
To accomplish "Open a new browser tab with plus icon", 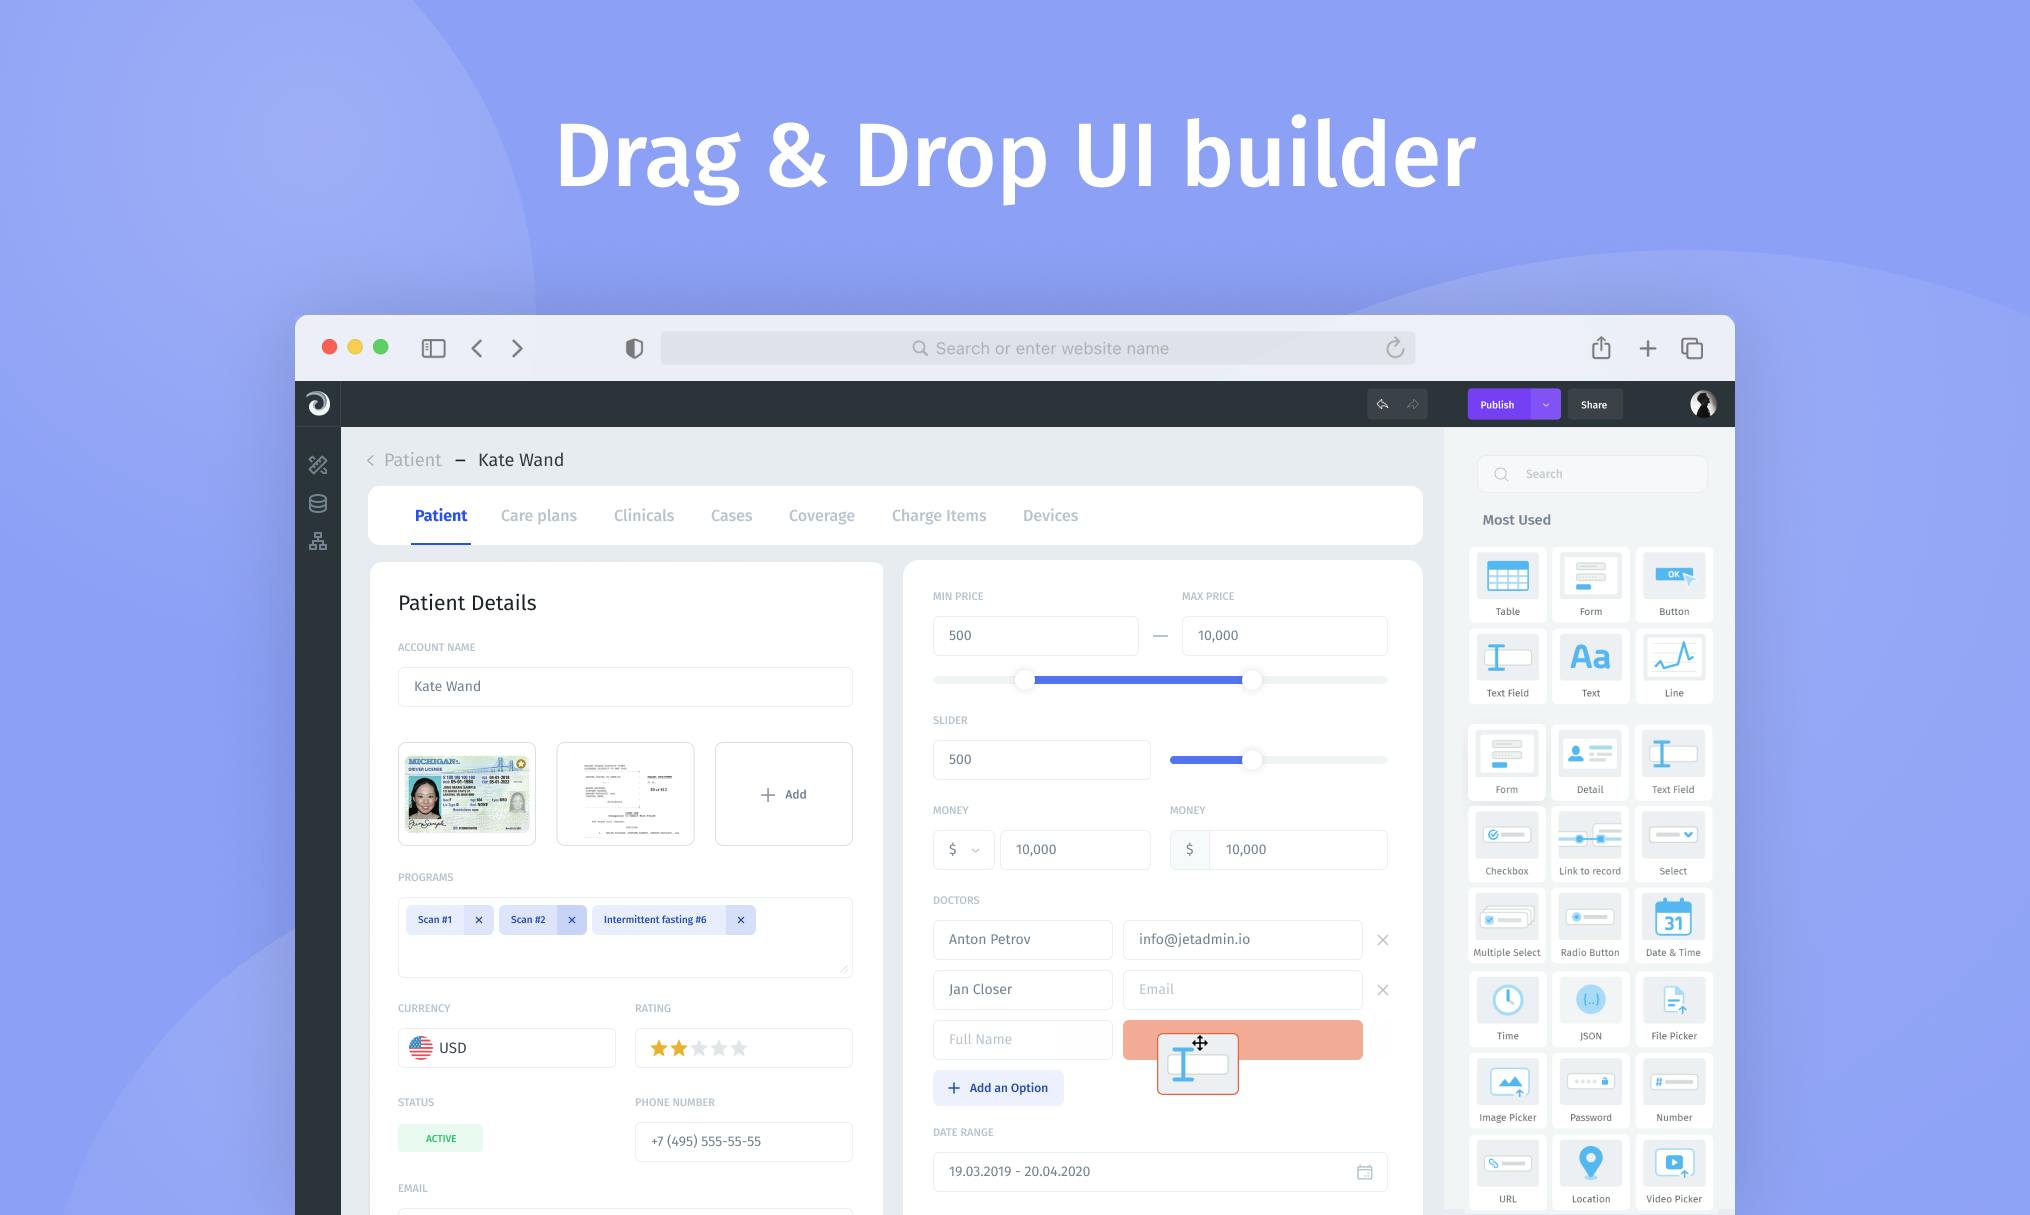I will point(1648,348).
